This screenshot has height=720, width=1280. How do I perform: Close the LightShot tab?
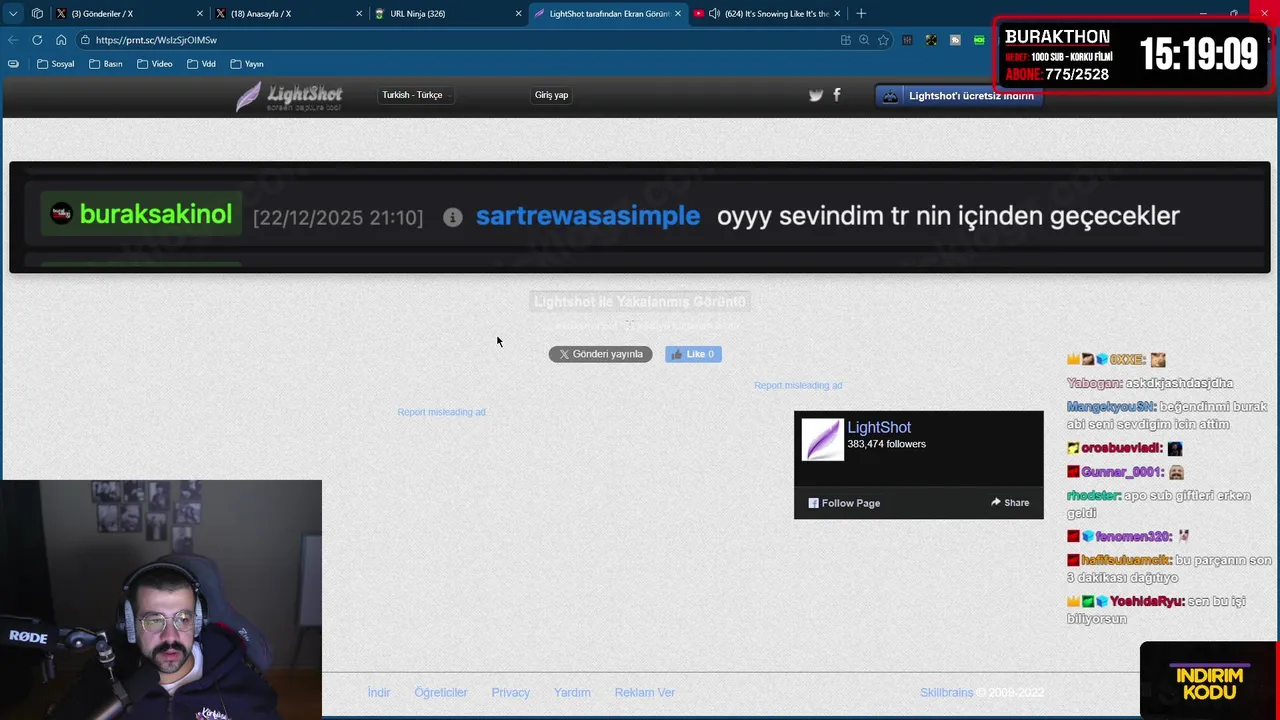(x=678, y=14)
